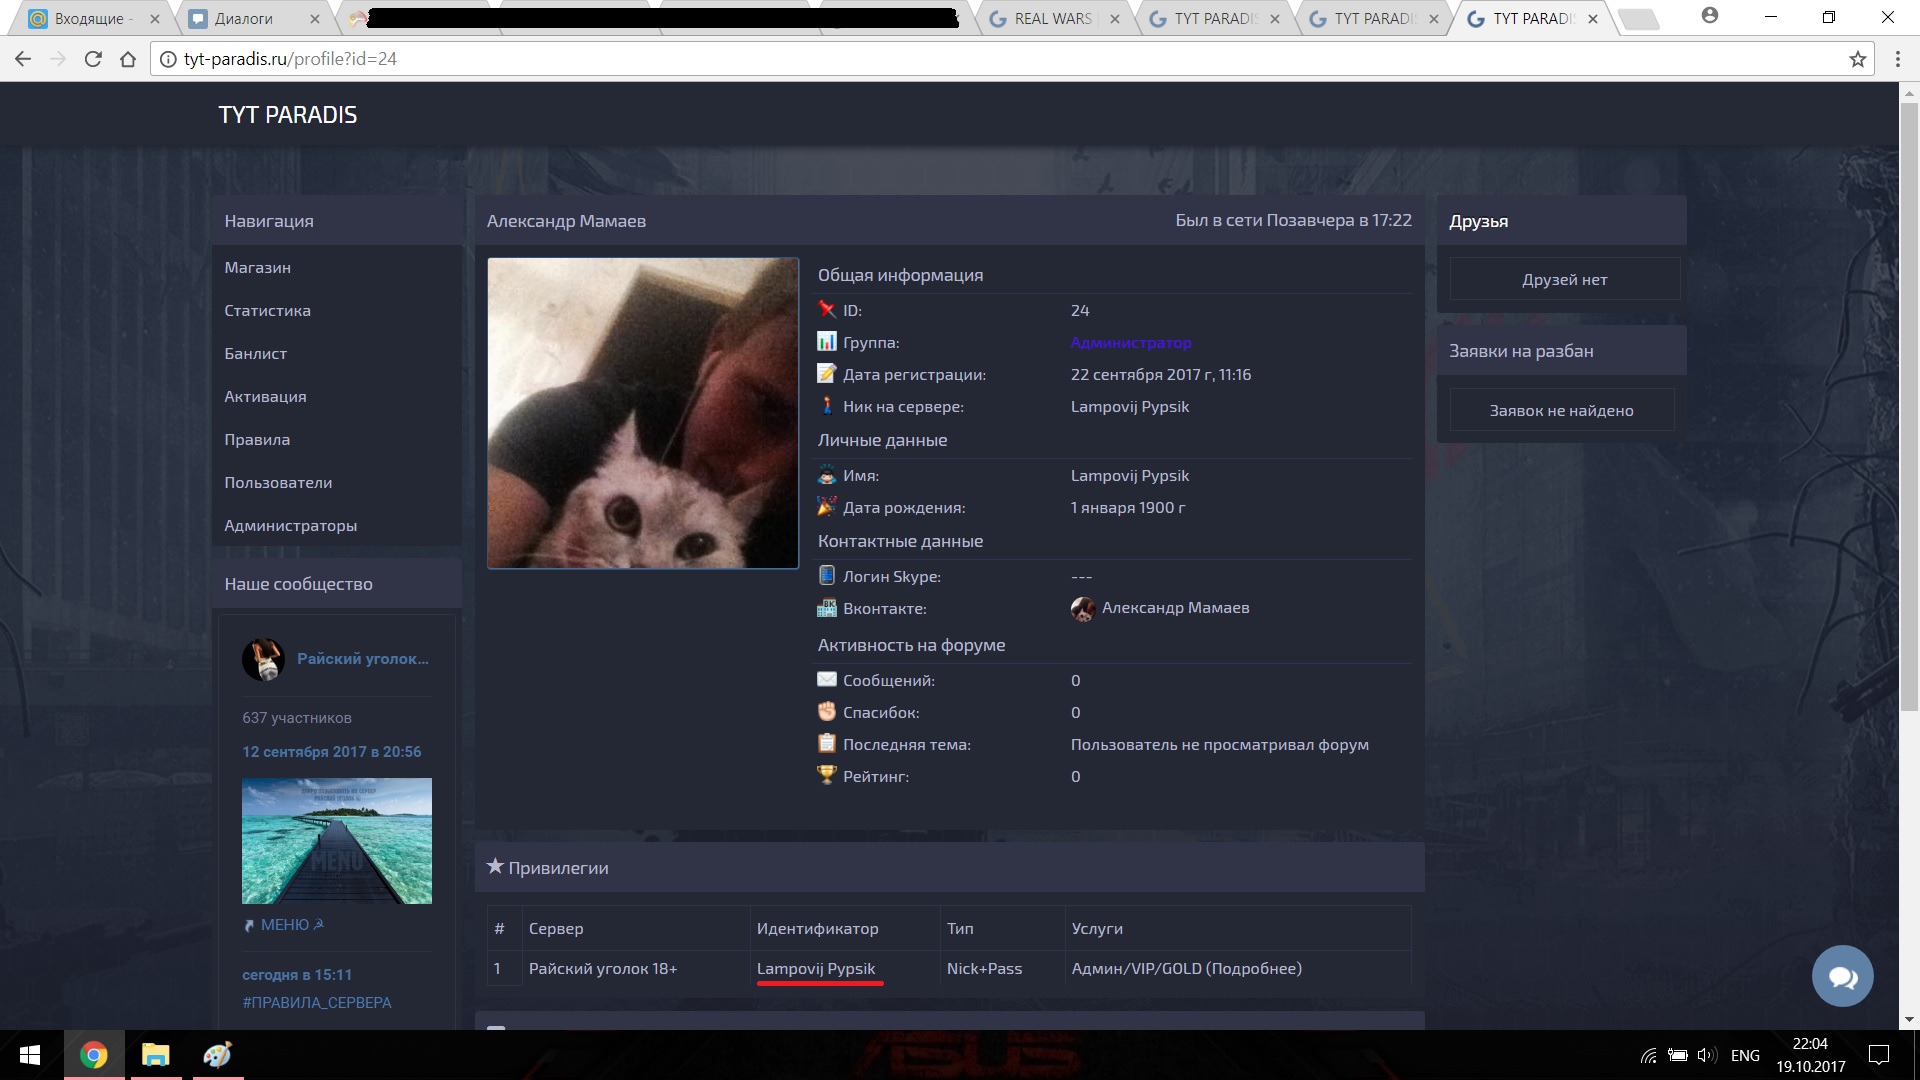Open the Windows Start menu
1920x1080 pixels.
point(30,1055)
